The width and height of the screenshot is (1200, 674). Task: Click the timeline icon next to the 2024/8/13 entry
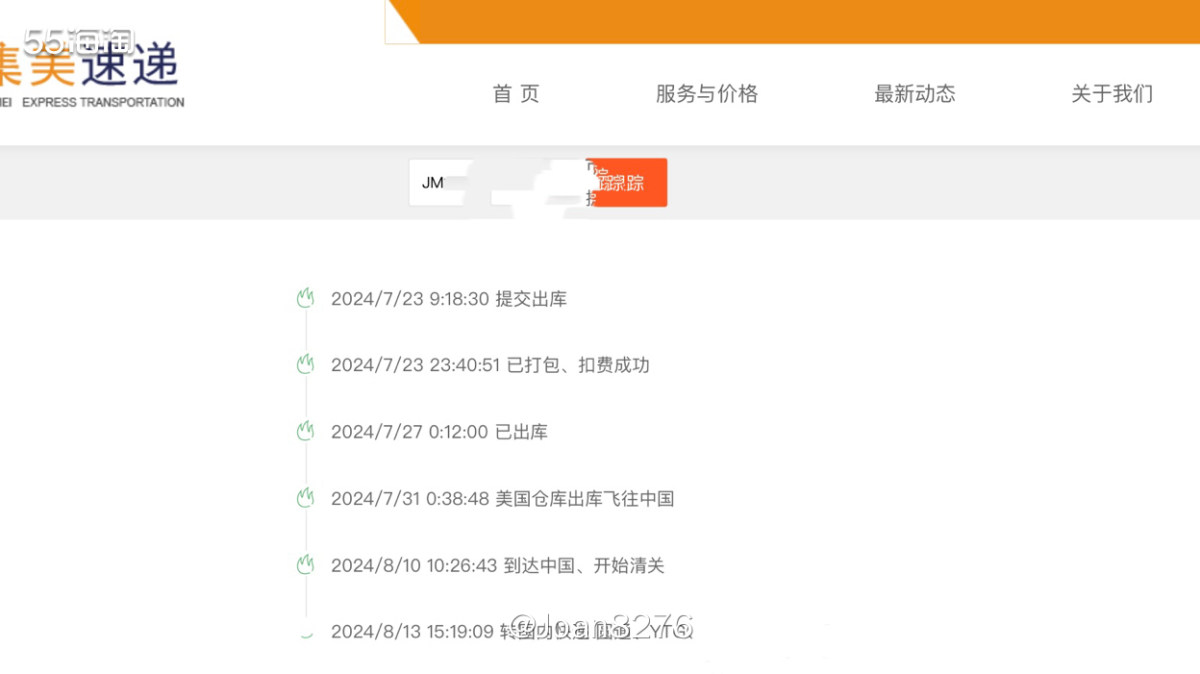pyautogui.click(x=305, y=632)
